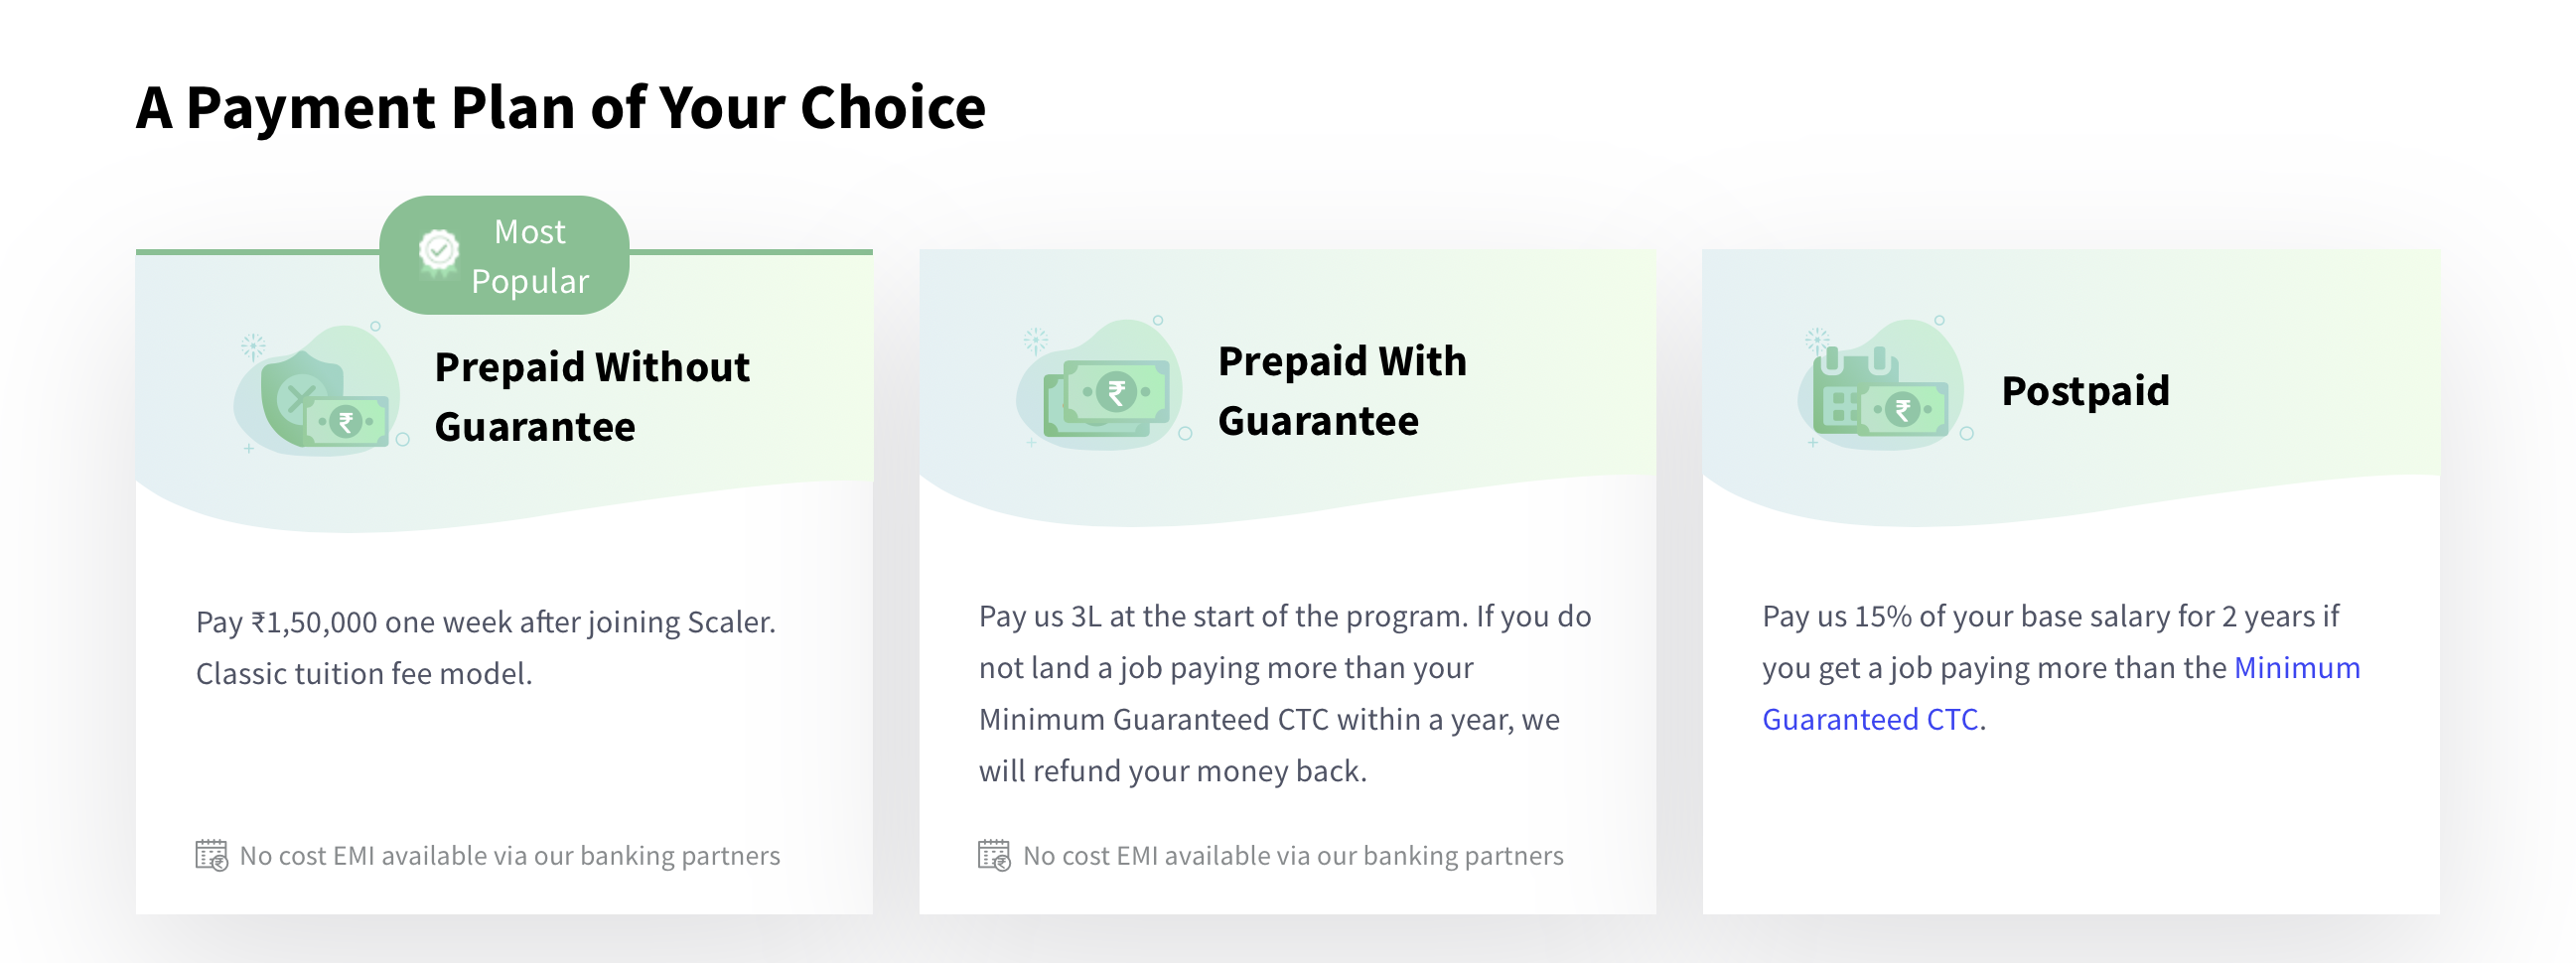Image resolution: width=2576 pixels, height=963 pixels.
Task: Click blank area at bottom of Postpaid card
Action: coord(2070,850)
